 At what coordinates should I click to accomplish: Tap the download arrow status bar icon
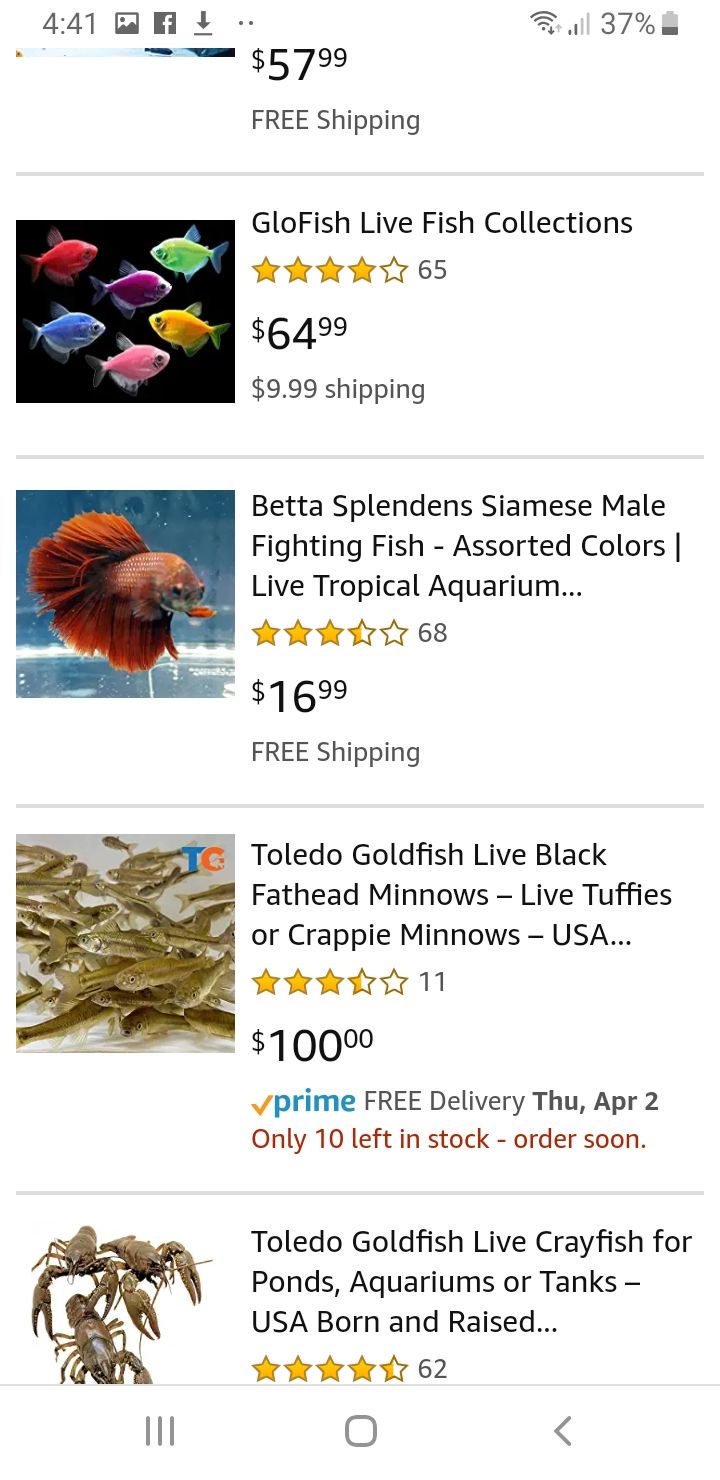pyautogui.click(x=203, y=23)
